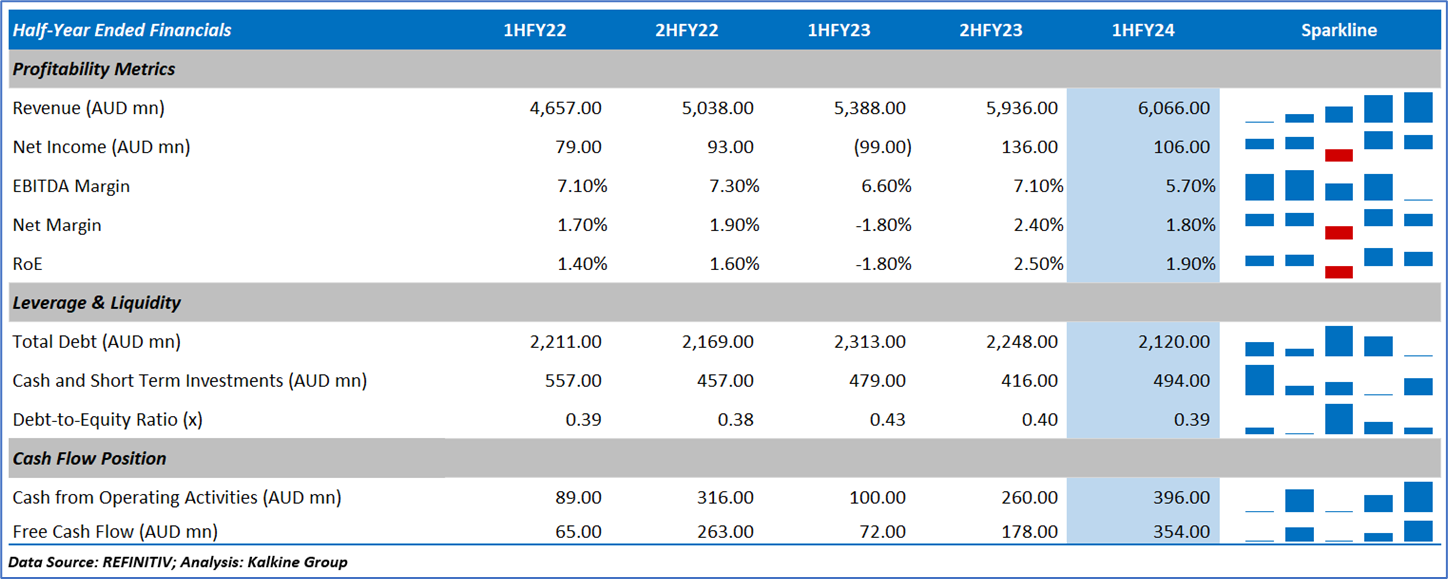Image resolution: width=1448 pixels, height=579 pixels.
Task: Select the Free Cash Flow sparkline
Action: coord(1338,531)
